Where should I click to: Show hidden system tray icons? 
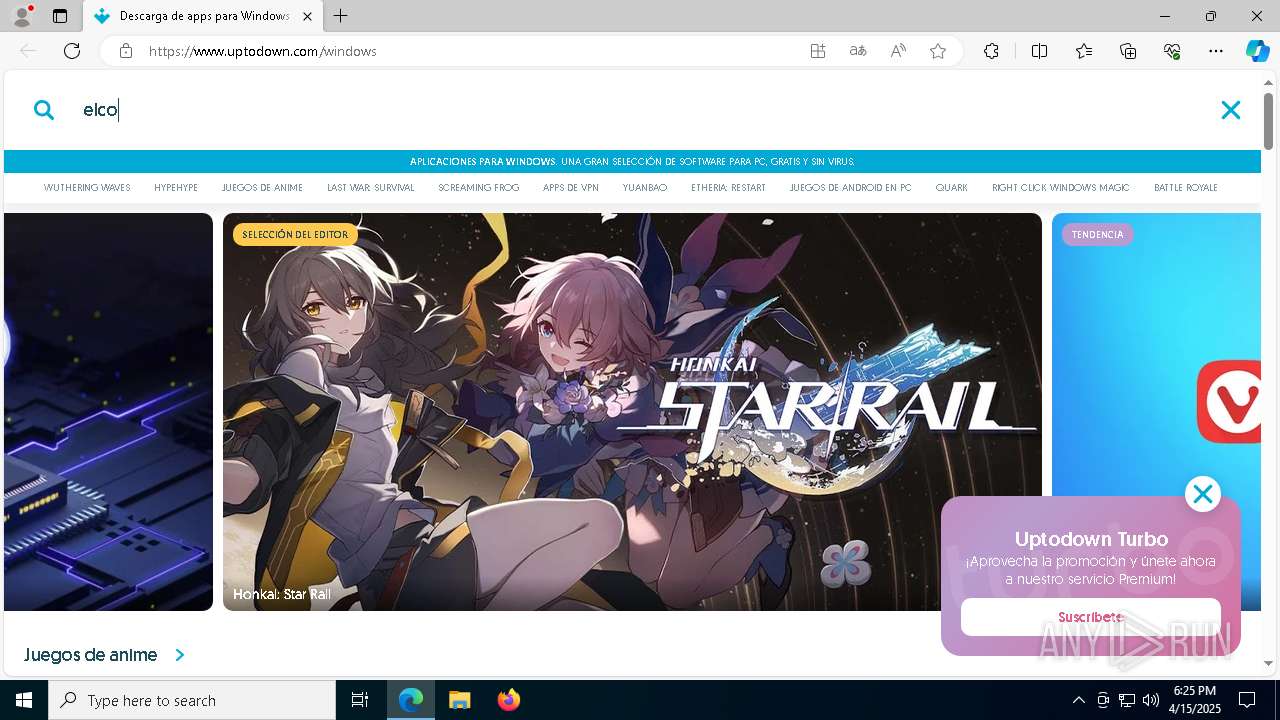tap(1078, 700)
